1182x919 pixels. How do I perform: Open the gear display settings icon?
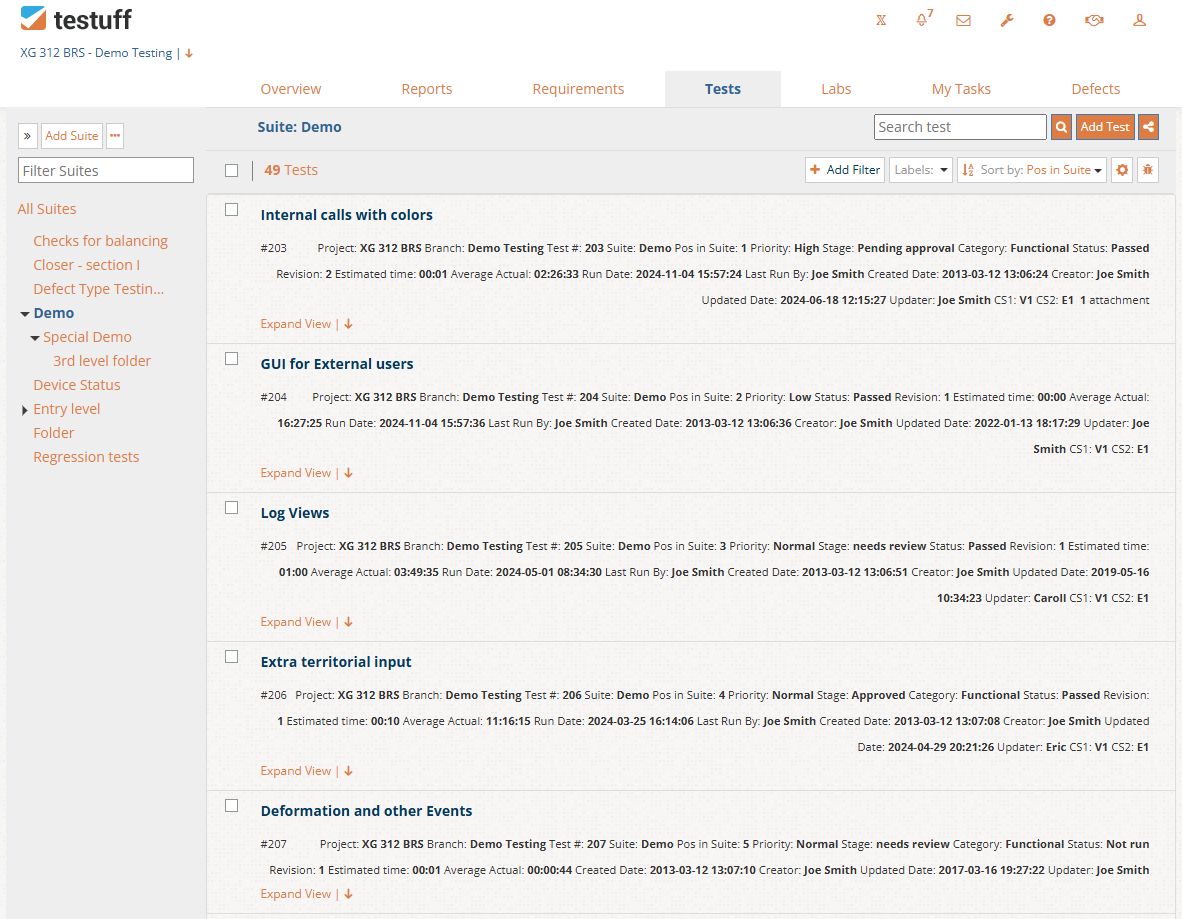click(x=1122, y=170)
